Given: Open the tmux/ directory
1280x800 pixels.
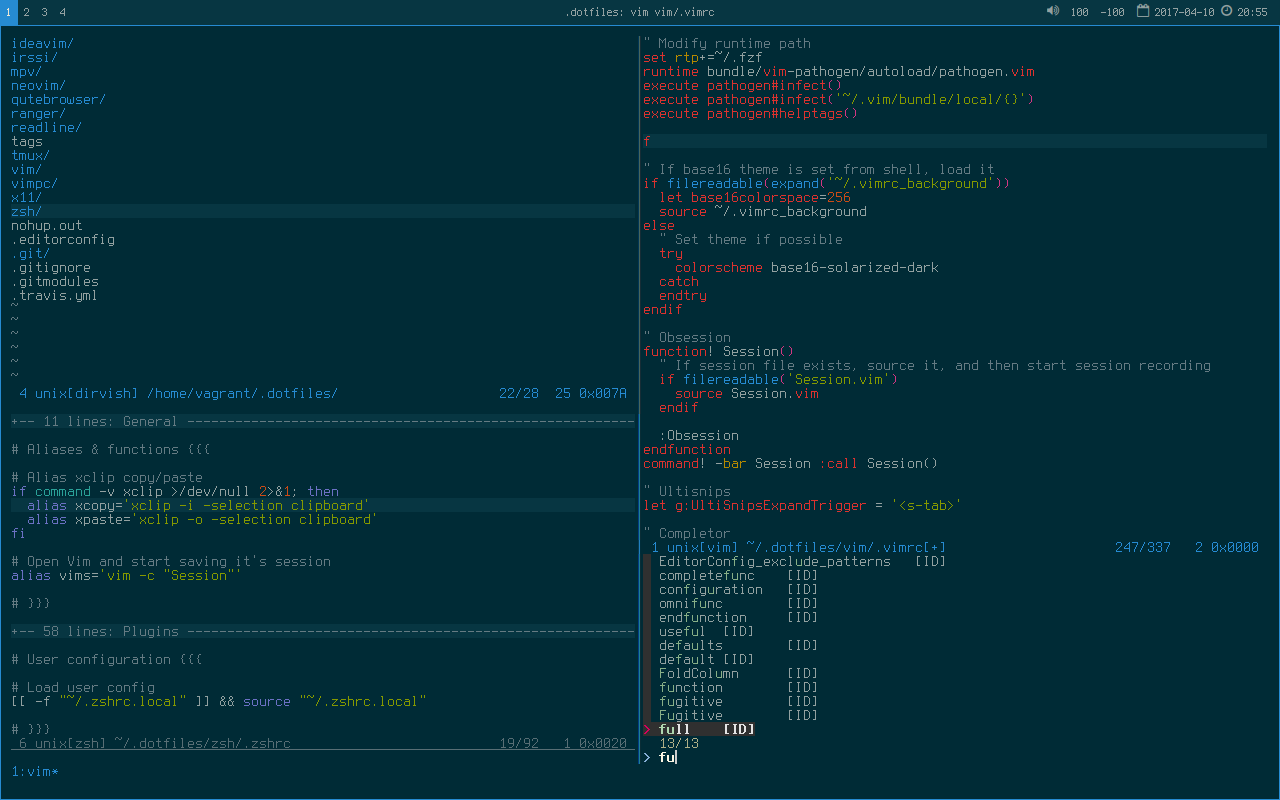Looking at the screenshot, I should pyautogui.click(x=30, y=155).
